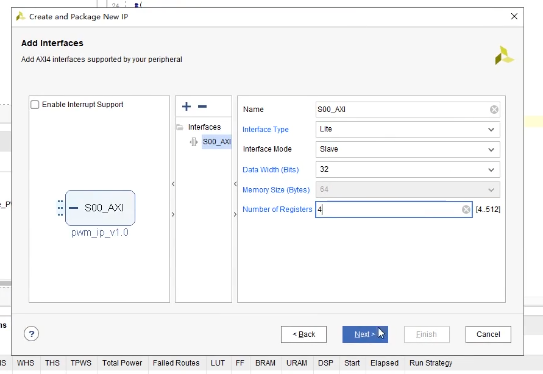Clear Number of Registers field X icon
The image size is (543, 374).
click(466, 209)
